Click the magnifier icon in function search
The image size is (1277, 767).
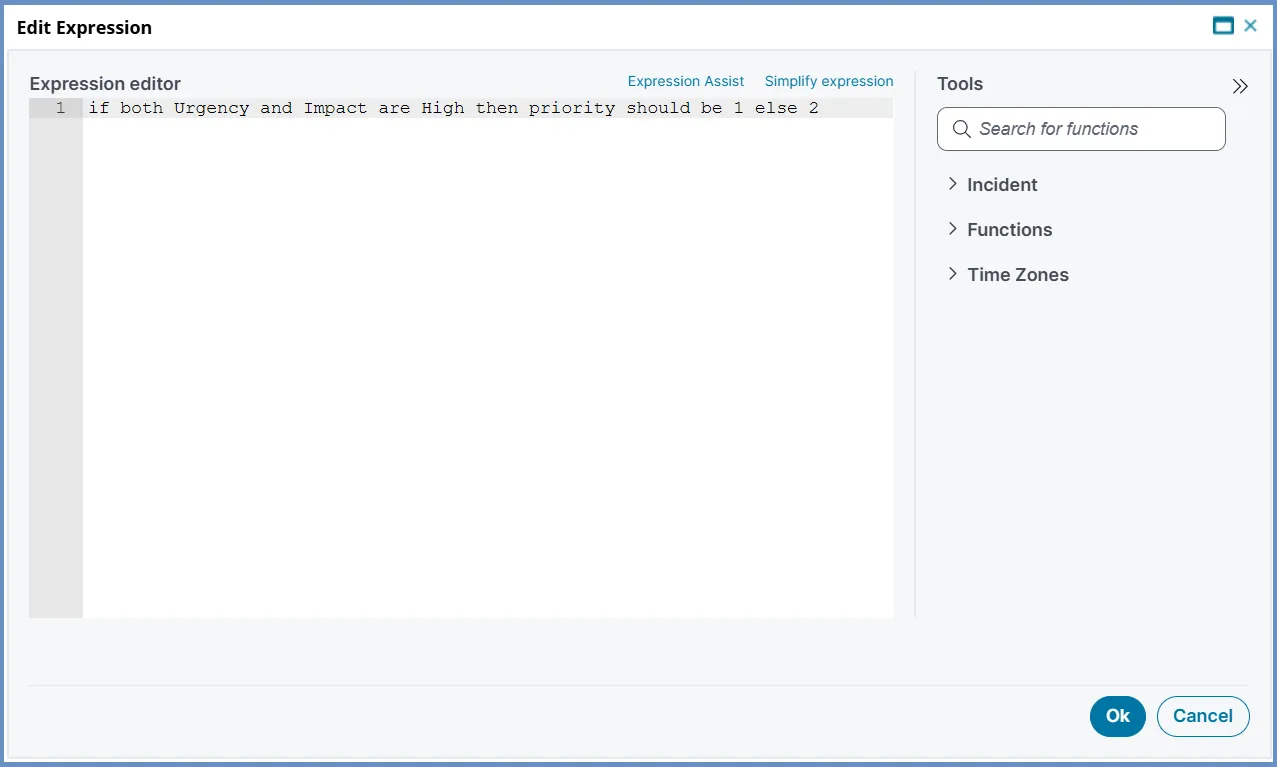click(x=962, y=129)
